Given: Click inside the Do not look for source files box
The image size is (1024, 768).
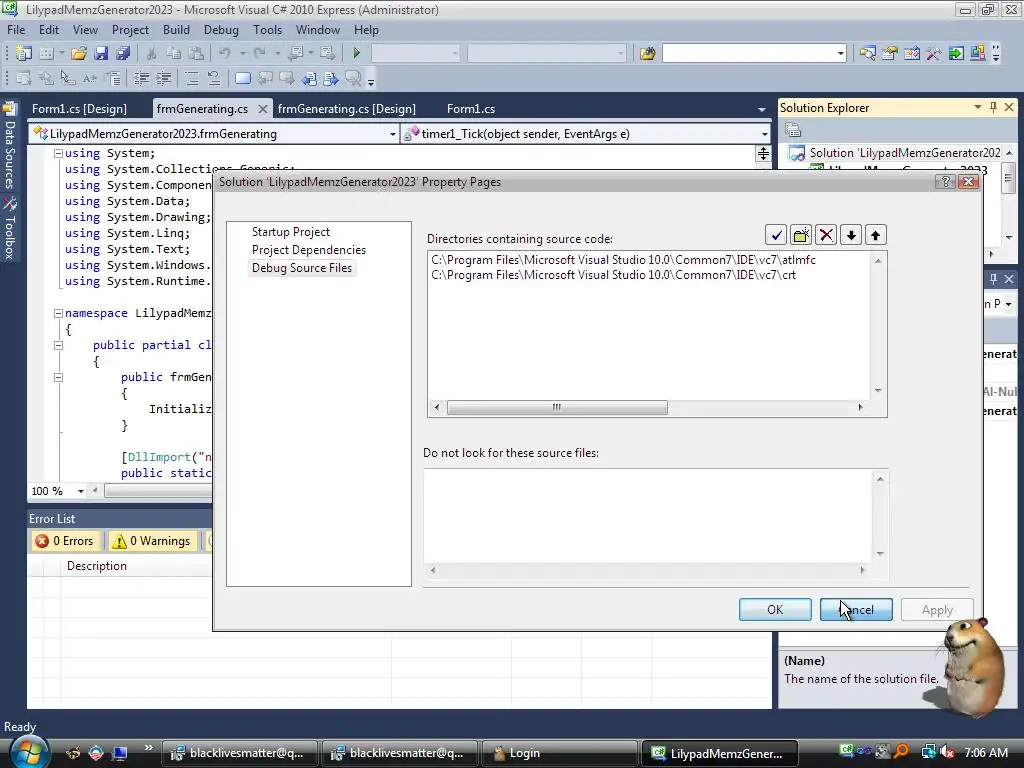Looking at the screenshot, I should (x=648, y=516).
